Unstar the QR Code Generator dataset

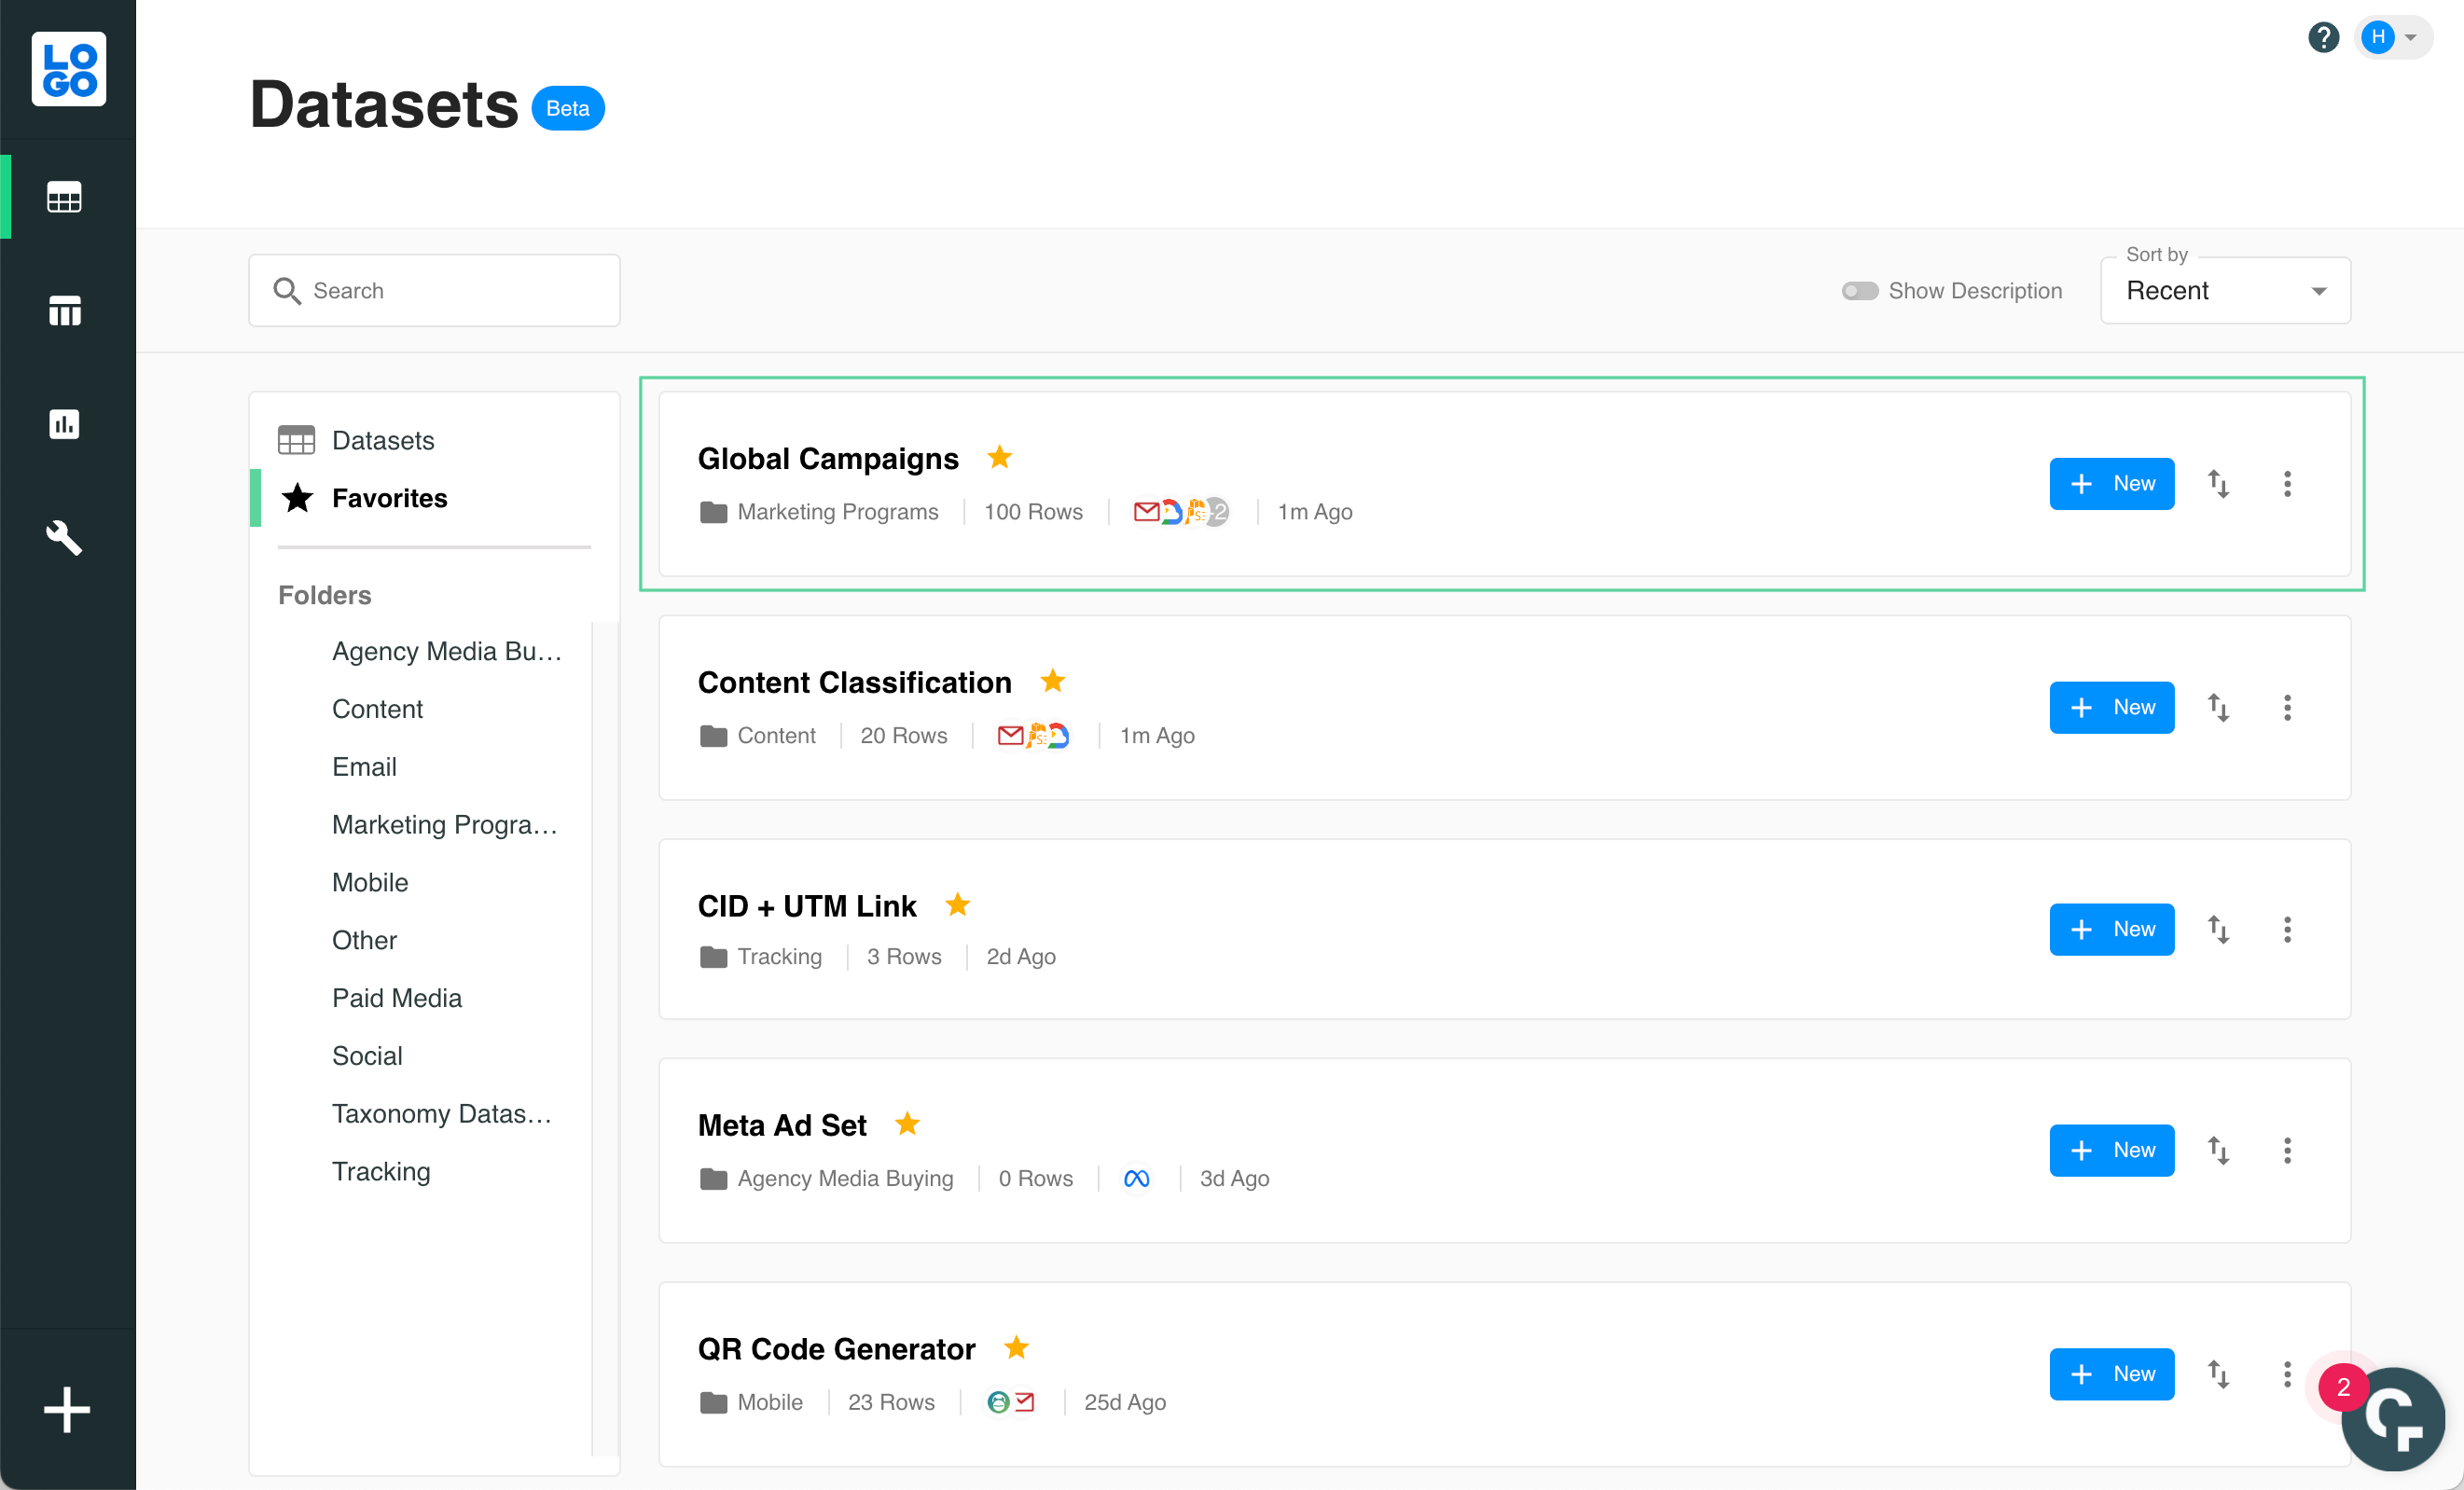point(1017,1348)
